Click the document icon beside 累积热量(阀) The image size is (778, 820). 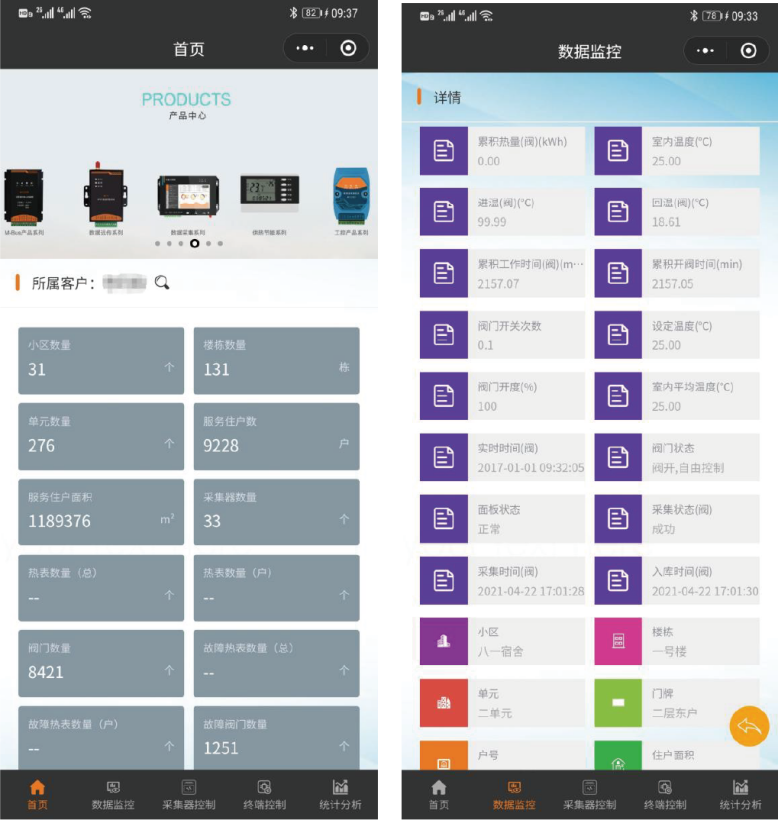443,151
